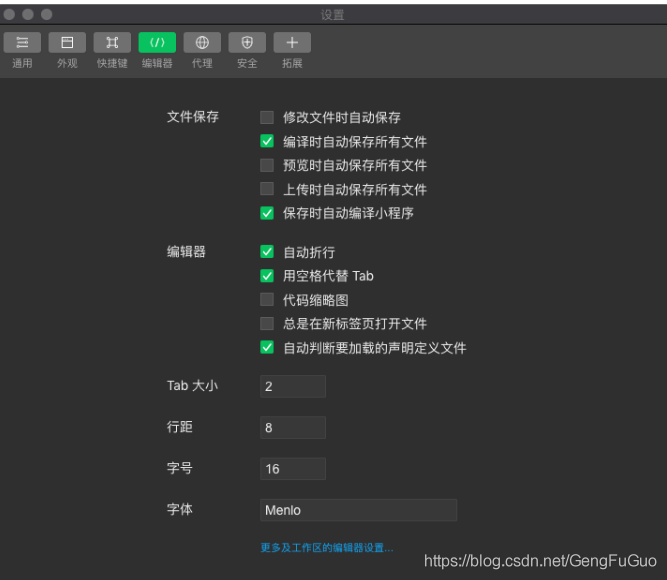Image resolution: width=667 pixels, height=580 pixels.
Task: Toggle 用空格代替 Tab checkbox
Action: pyautogui.click(x=267, y=276)
